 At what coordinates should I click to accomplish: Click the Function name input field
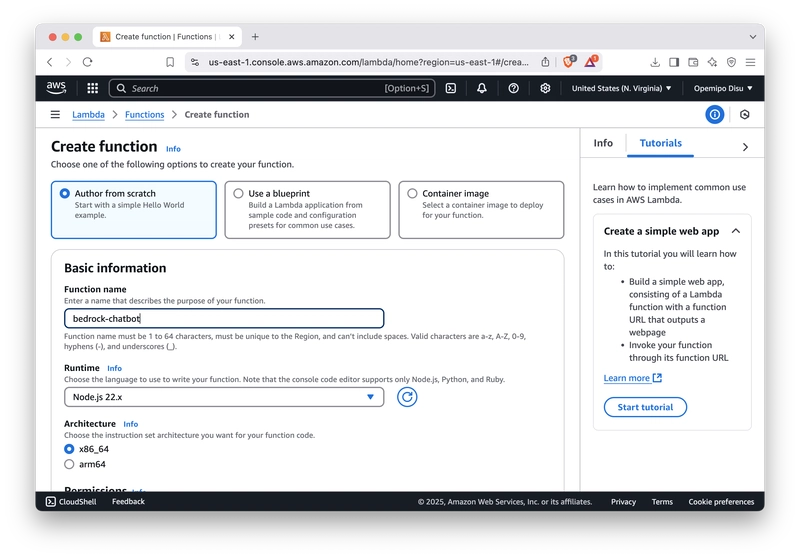[223, 318]
